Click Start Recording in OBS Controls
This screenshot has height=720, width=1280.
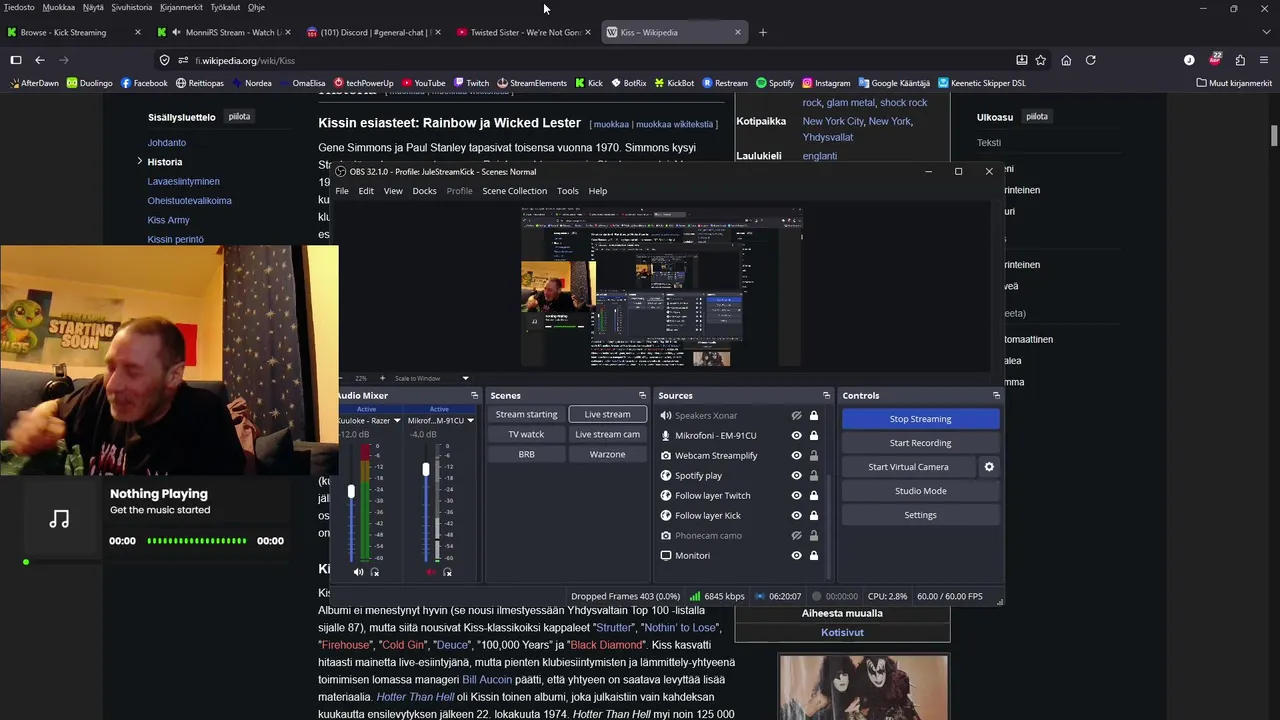920,443
